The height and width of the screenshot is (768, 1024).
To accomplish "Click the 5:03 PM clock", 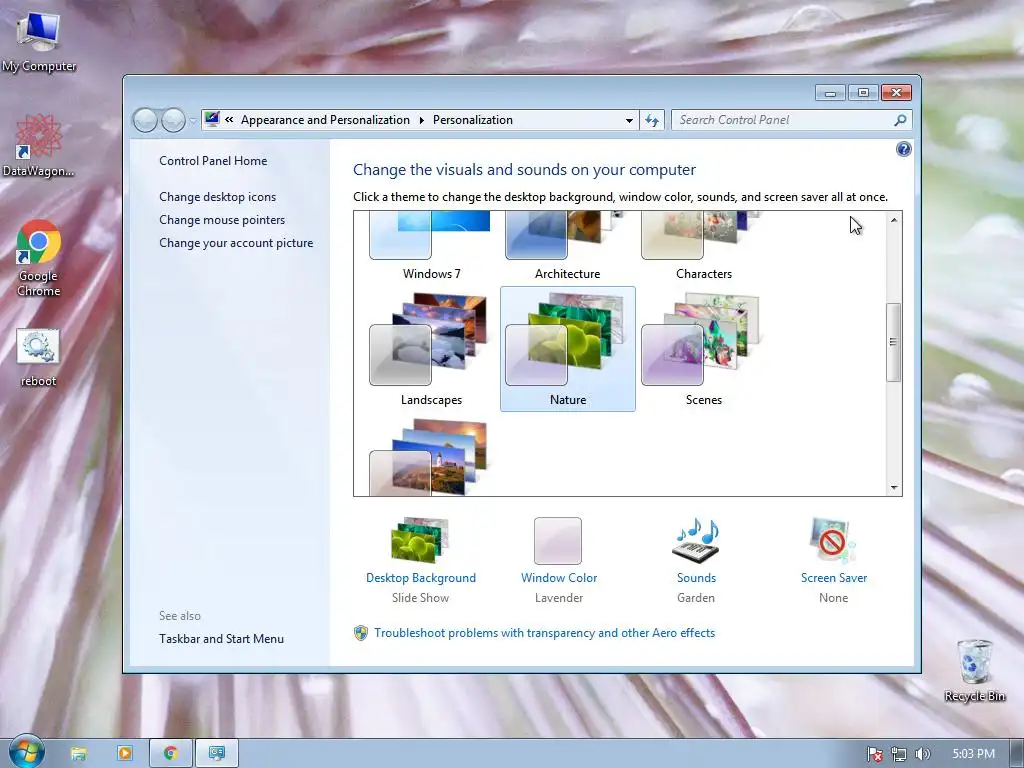I will pyautogui.click(x=973, y=754).
